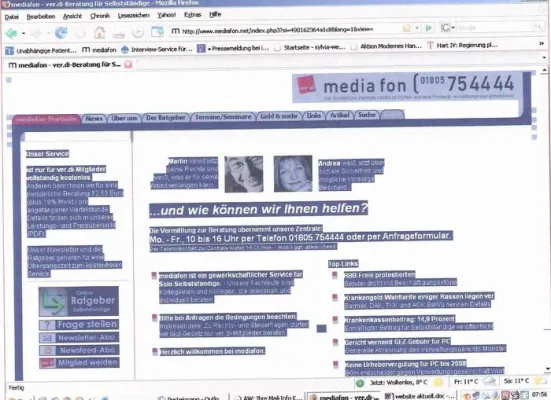
Task: Open the Aktion Modernes Han... bookmark
Action: point(386,46)
